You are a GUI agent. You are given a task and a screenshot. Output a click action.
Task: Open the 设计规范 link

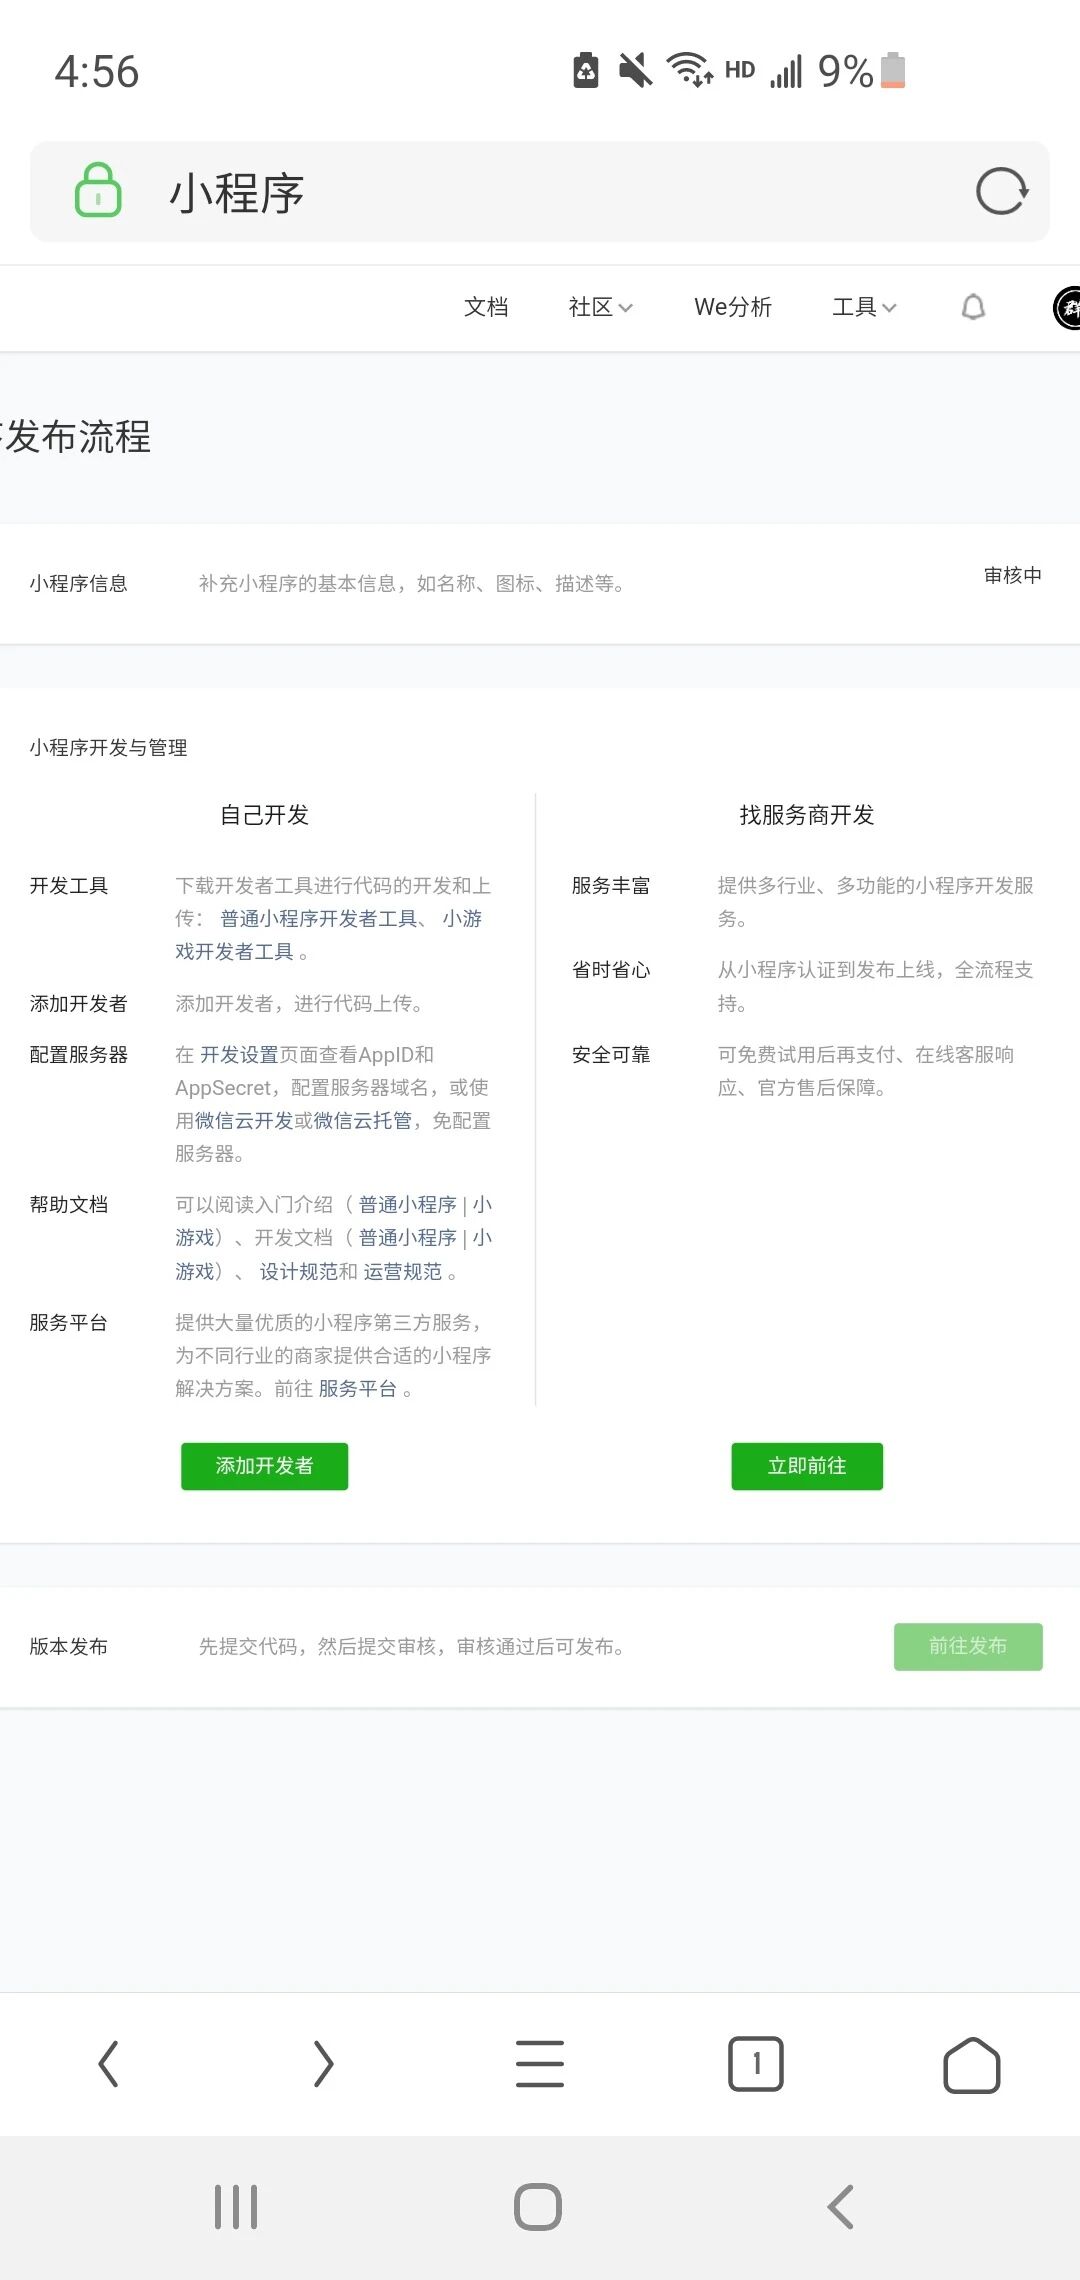299,1271
